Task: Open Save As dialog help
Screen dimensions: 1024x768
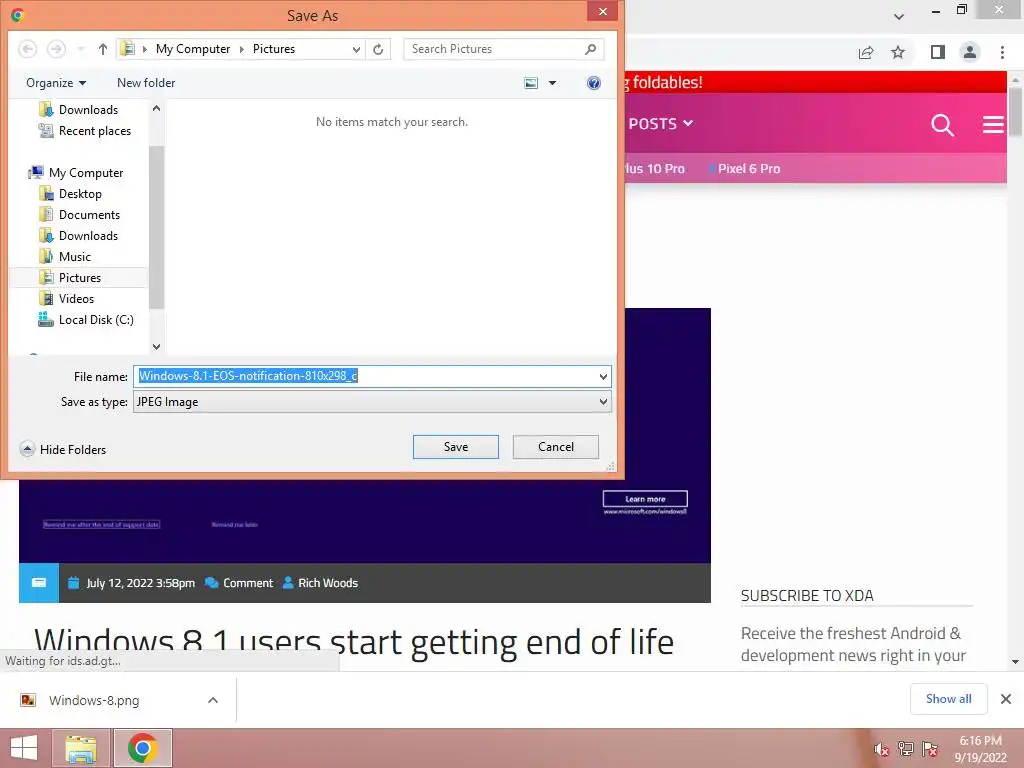Action: 594,83
